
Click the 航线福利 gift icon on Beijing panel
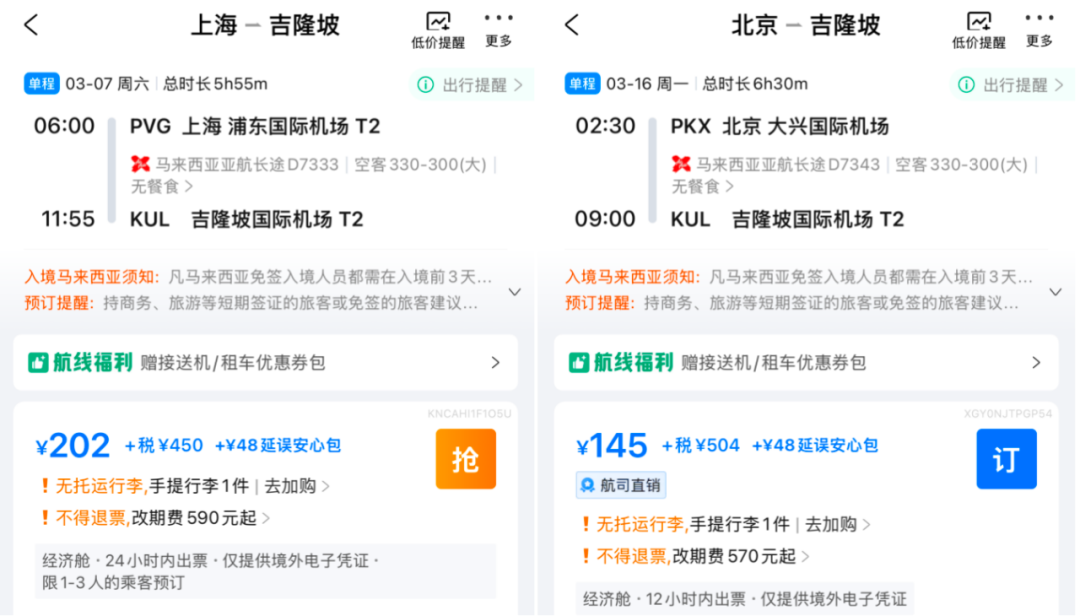tap(580, 363)
